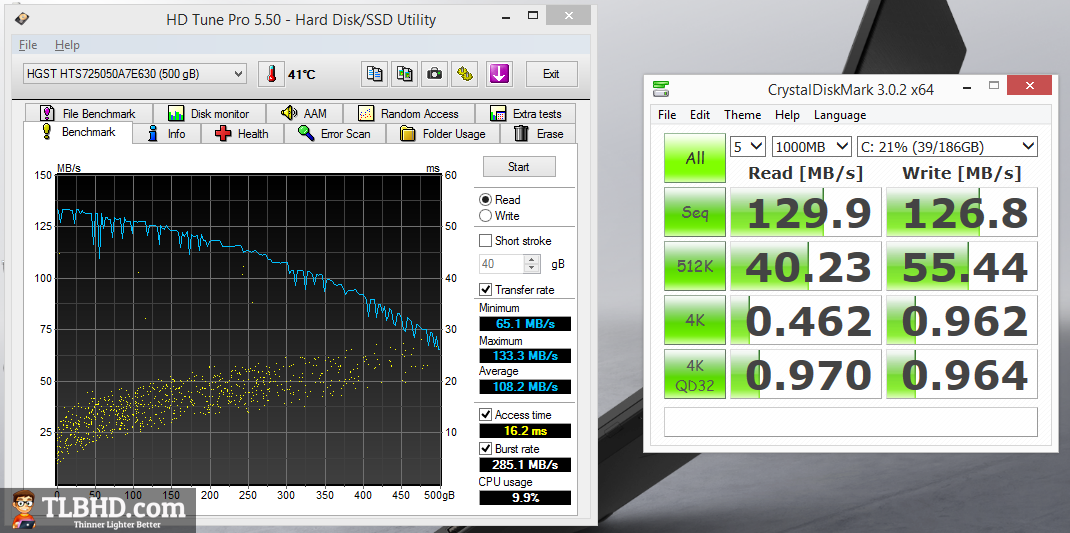Open the Erase tab

coord(538,134)
